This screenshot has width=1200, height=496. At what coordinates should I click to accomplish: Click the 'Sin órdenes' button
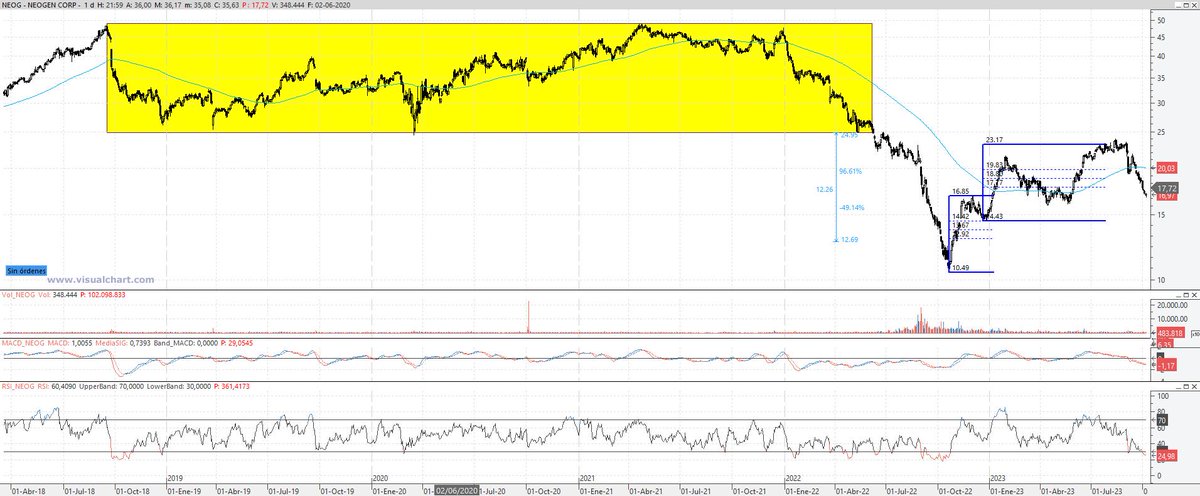[26, 270]
